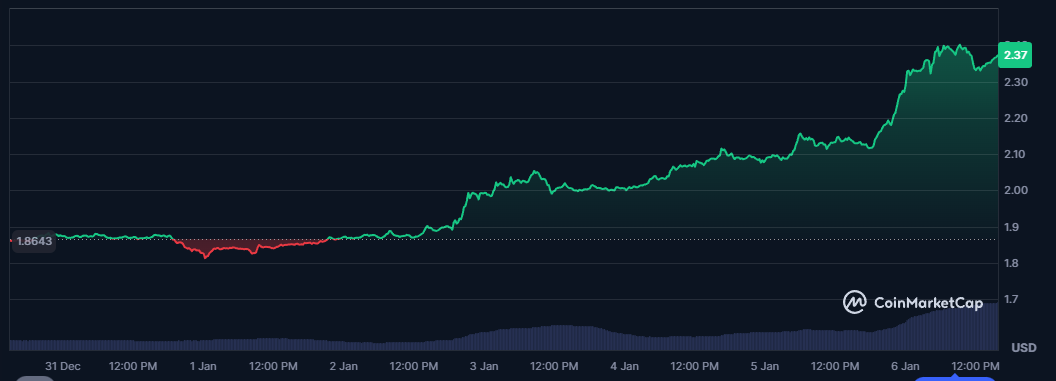
Task: Click the 2.00 price axis label
Action: (1016, 190)
